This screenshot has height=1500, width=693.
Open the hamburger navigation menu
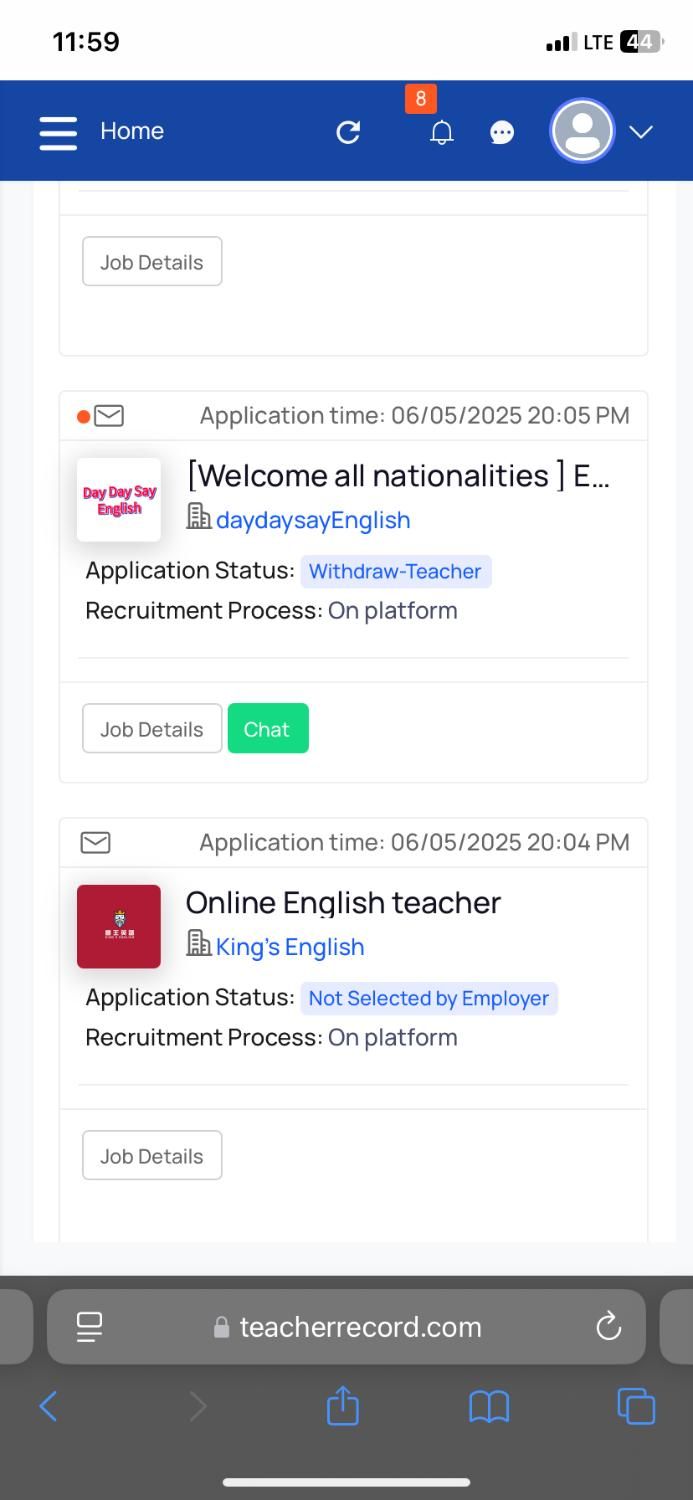(x=58, y=132)
